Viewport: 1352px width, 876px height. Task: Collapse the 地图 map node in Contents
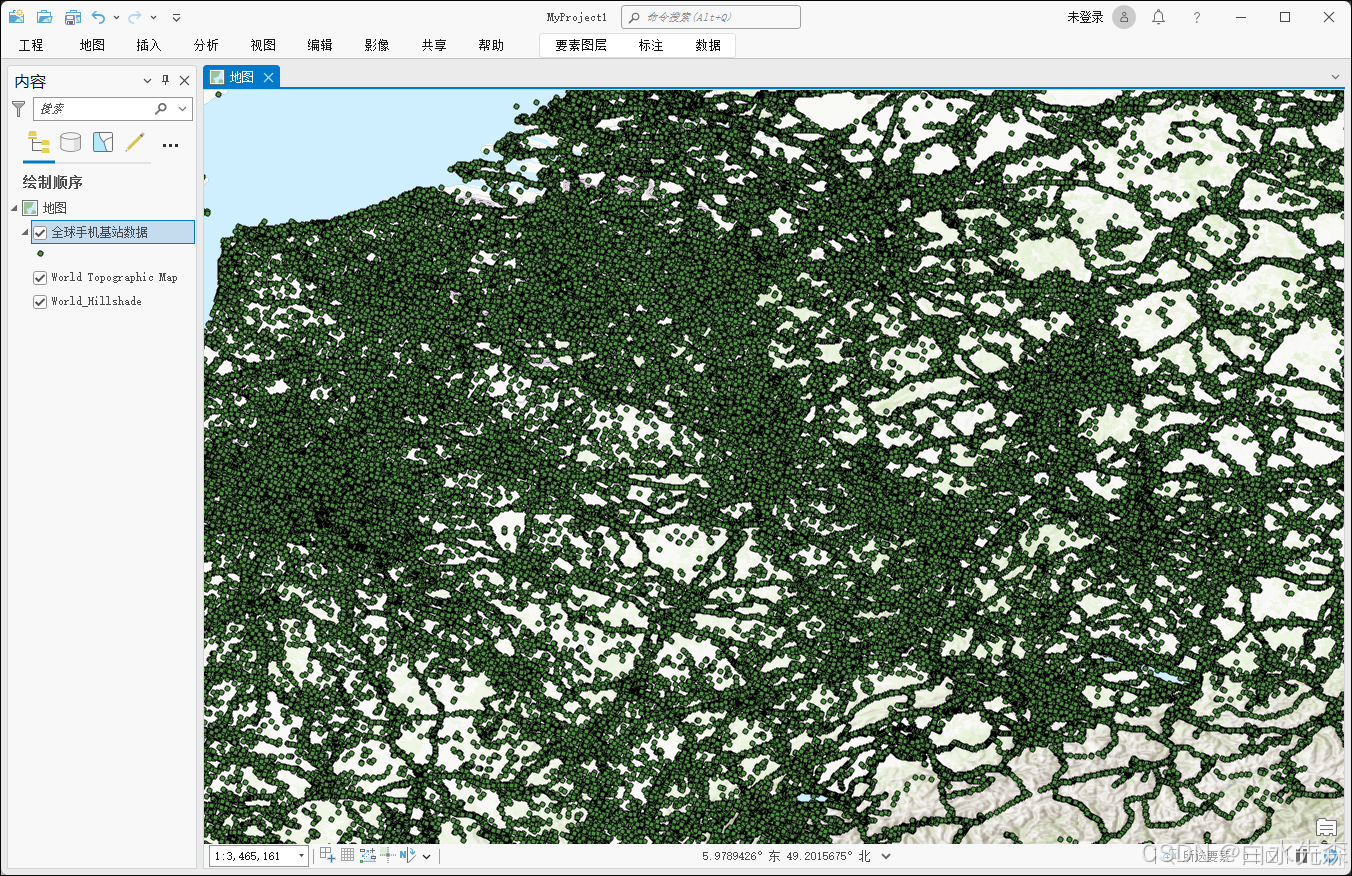14,208
